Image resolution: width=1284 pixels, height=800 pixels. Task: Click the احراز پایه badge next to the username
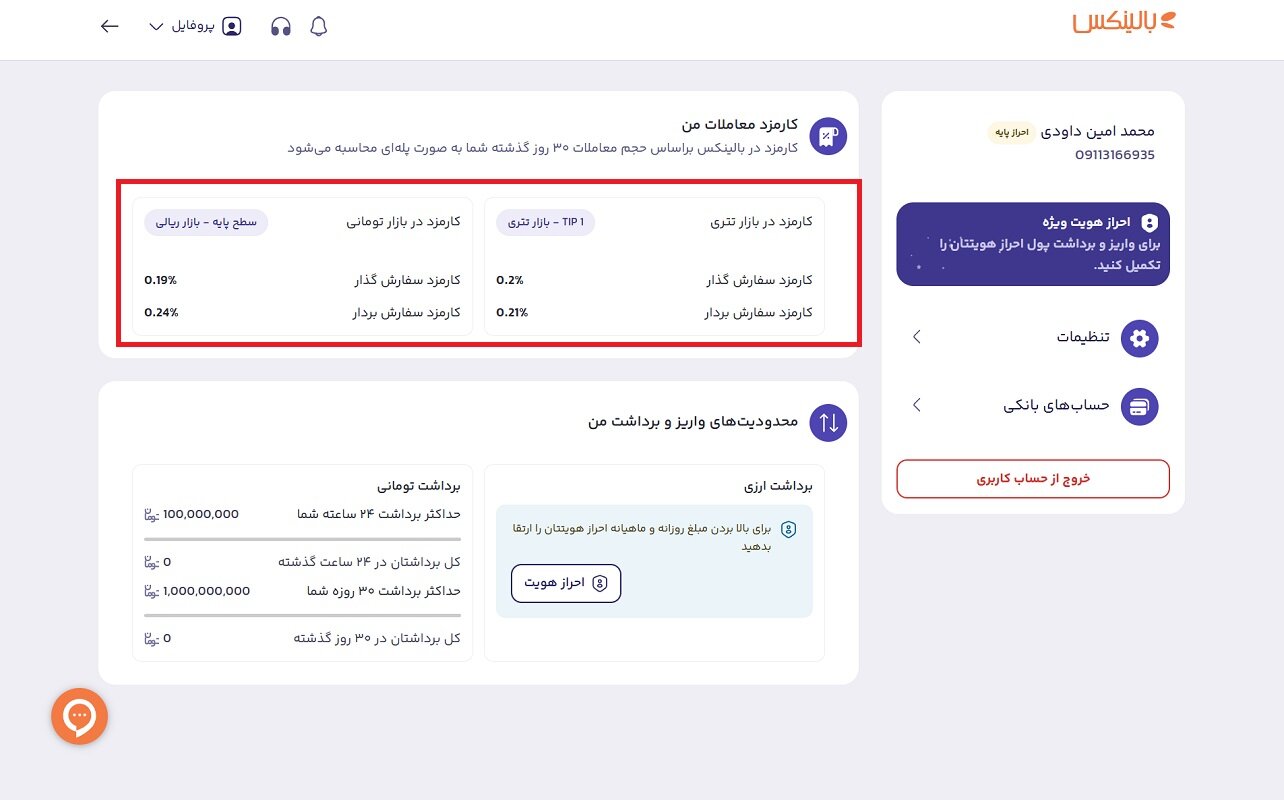click(x=1010, y=131)
